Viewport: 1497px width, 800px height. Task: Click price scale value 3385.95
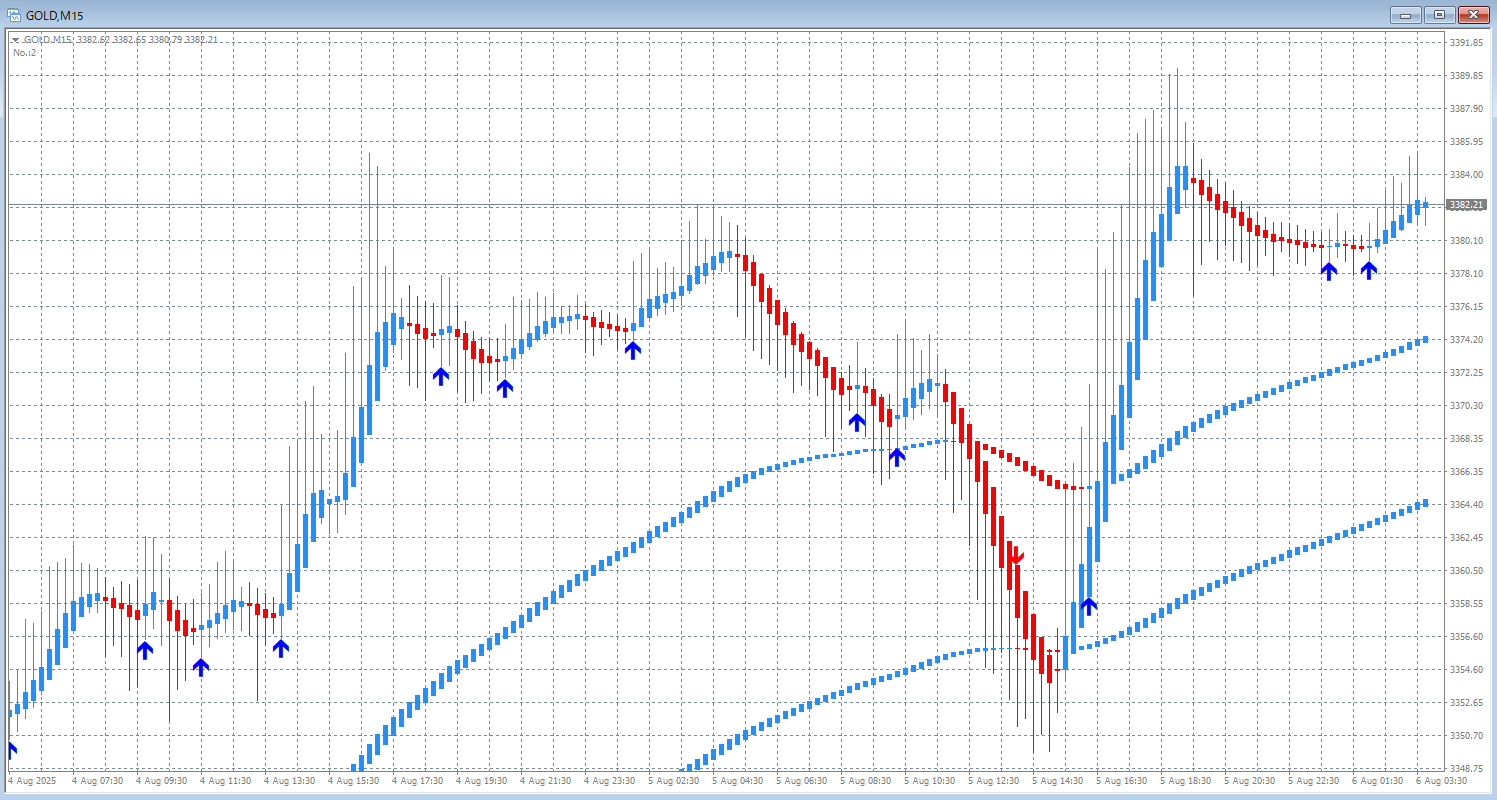1465,142
